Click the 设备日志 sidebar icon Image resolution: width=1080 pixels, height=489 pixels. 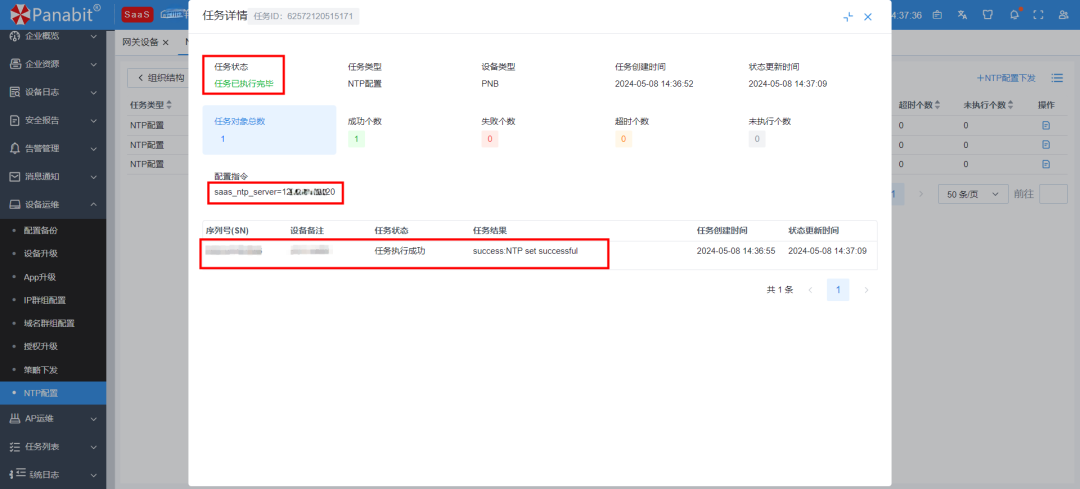(14, 92)
